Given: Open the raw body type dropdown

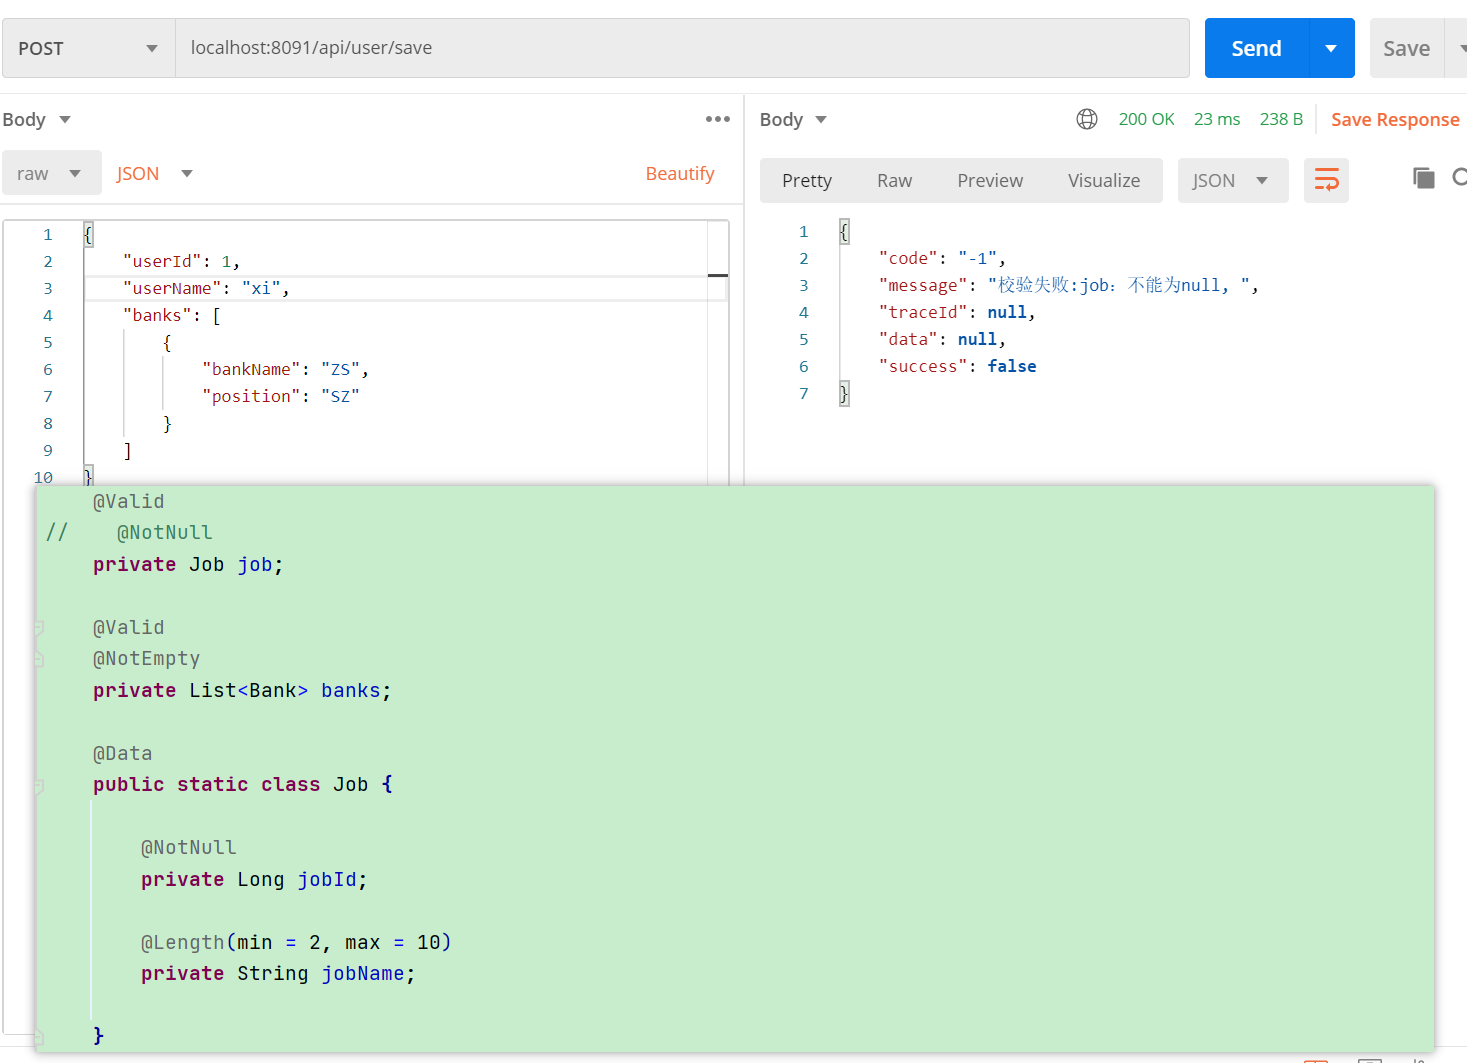Looking at the screenshot, I should point(51,173).
